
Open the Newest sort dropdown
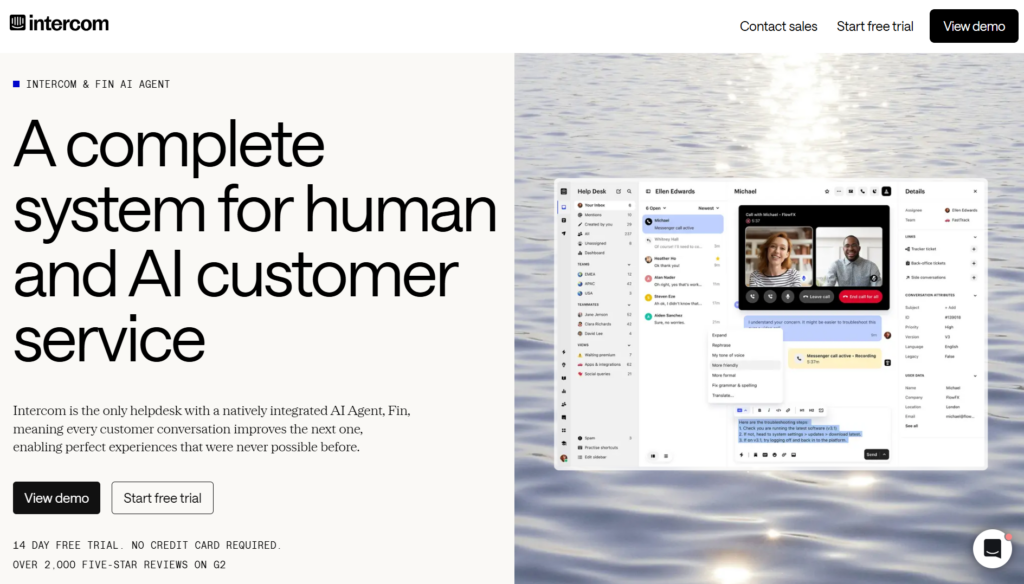[709, 208]
